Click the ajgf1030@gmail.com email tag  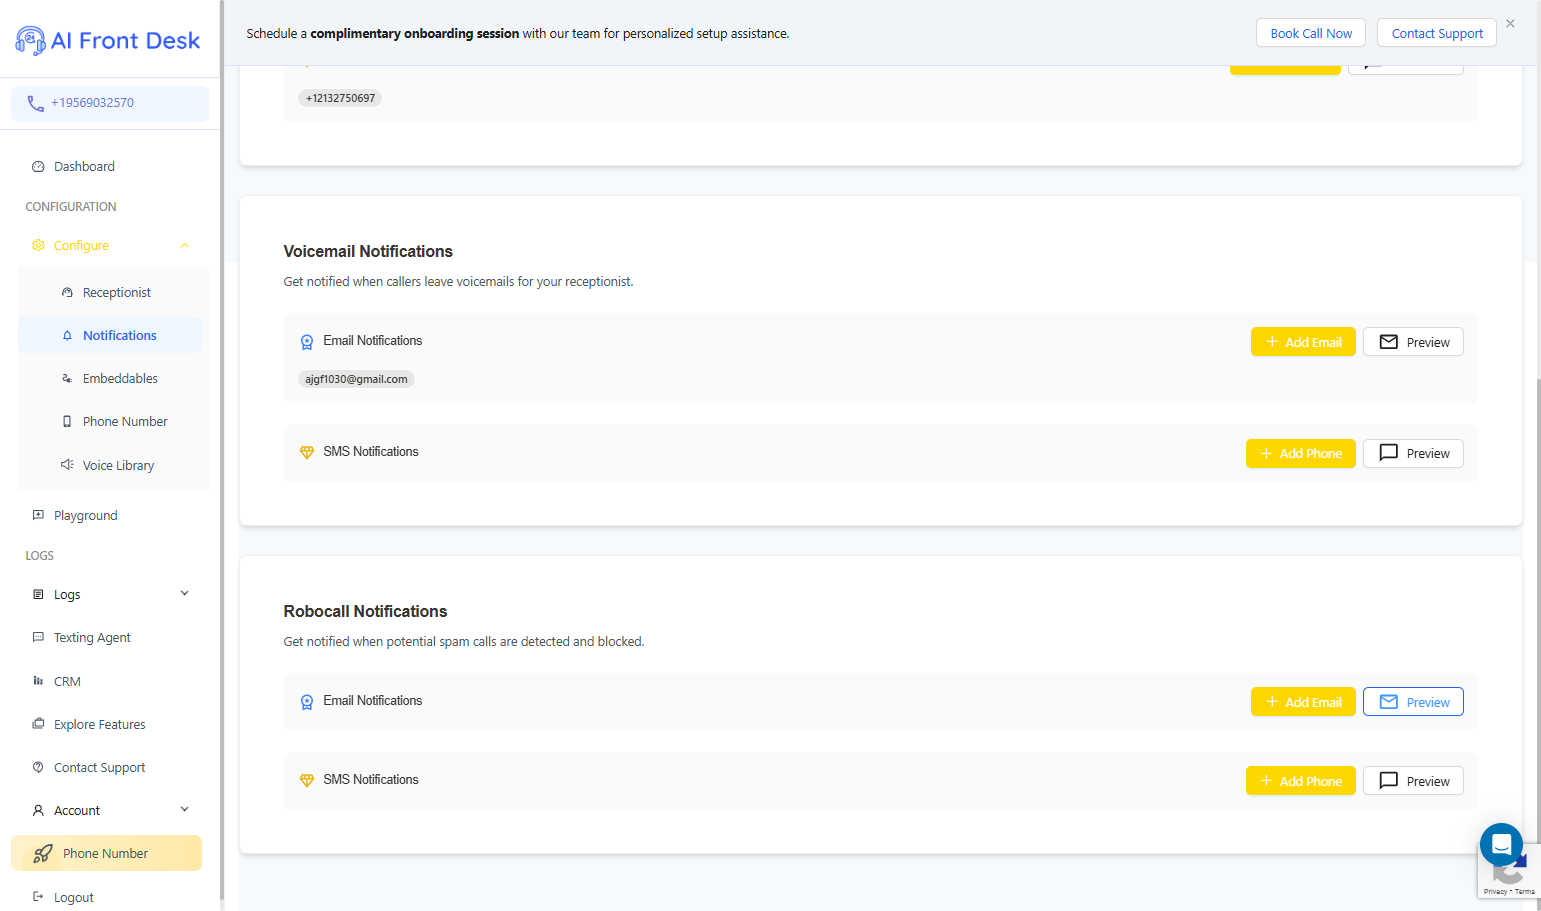point(356,379)
